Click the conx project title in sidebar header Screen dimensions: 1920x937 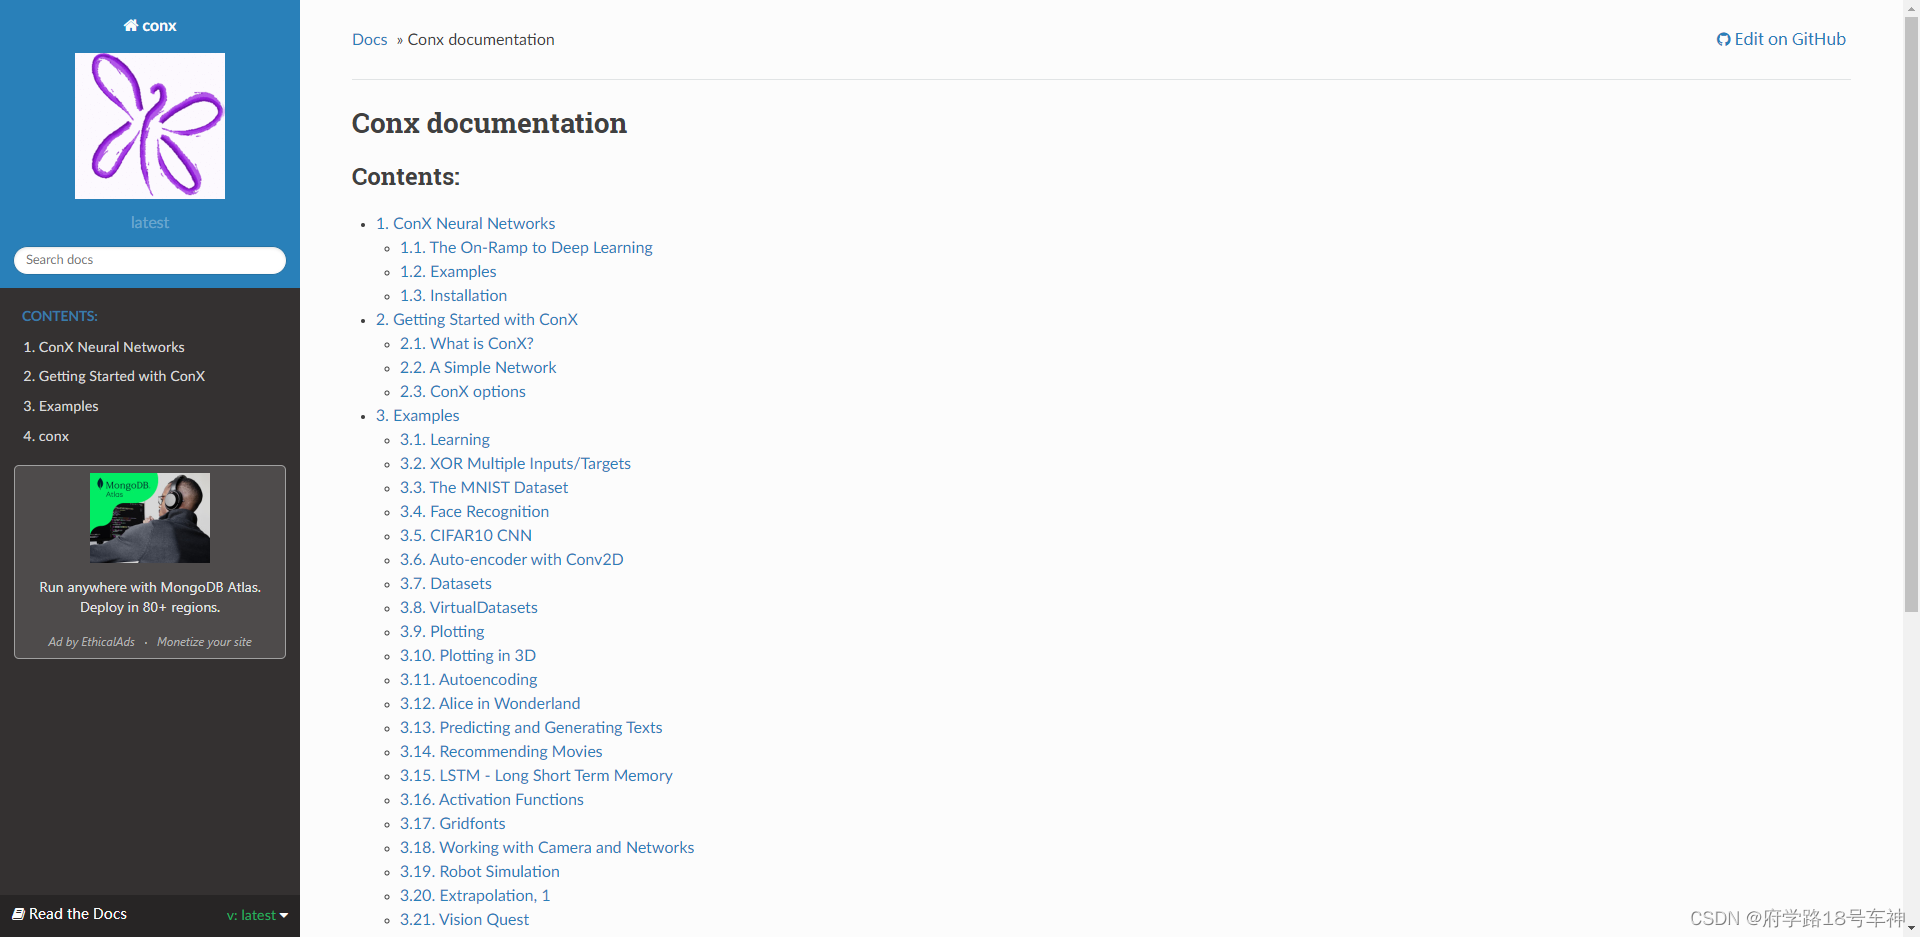[x=159, y=26]
